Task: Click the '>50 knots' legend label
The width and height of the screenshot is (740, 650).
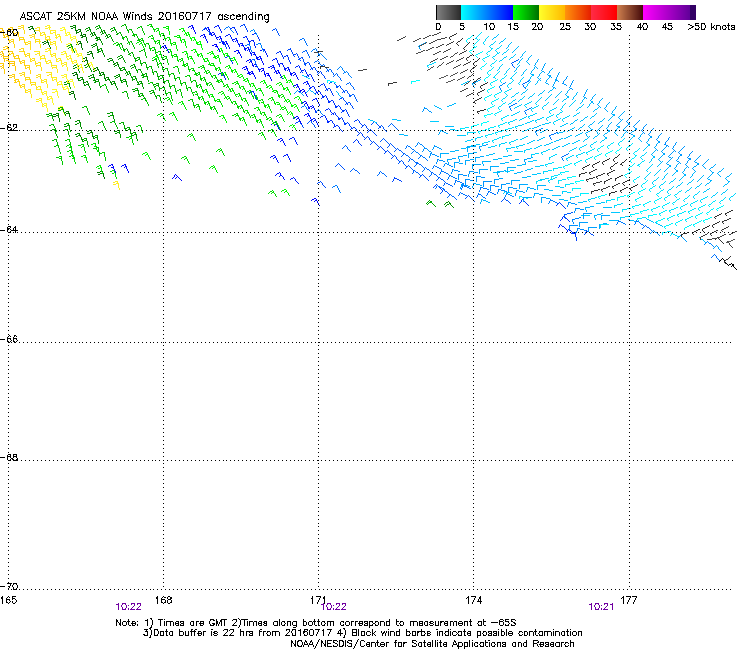Action: pos(711,27)
